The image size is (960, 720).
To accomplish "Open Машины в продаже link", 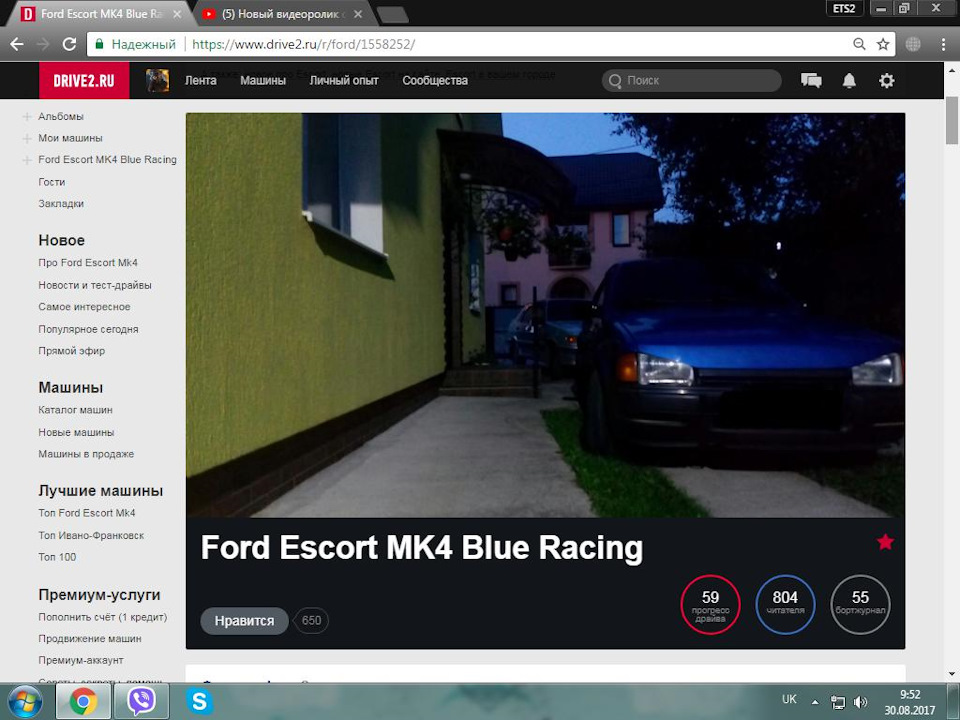I will pos(86,454).
